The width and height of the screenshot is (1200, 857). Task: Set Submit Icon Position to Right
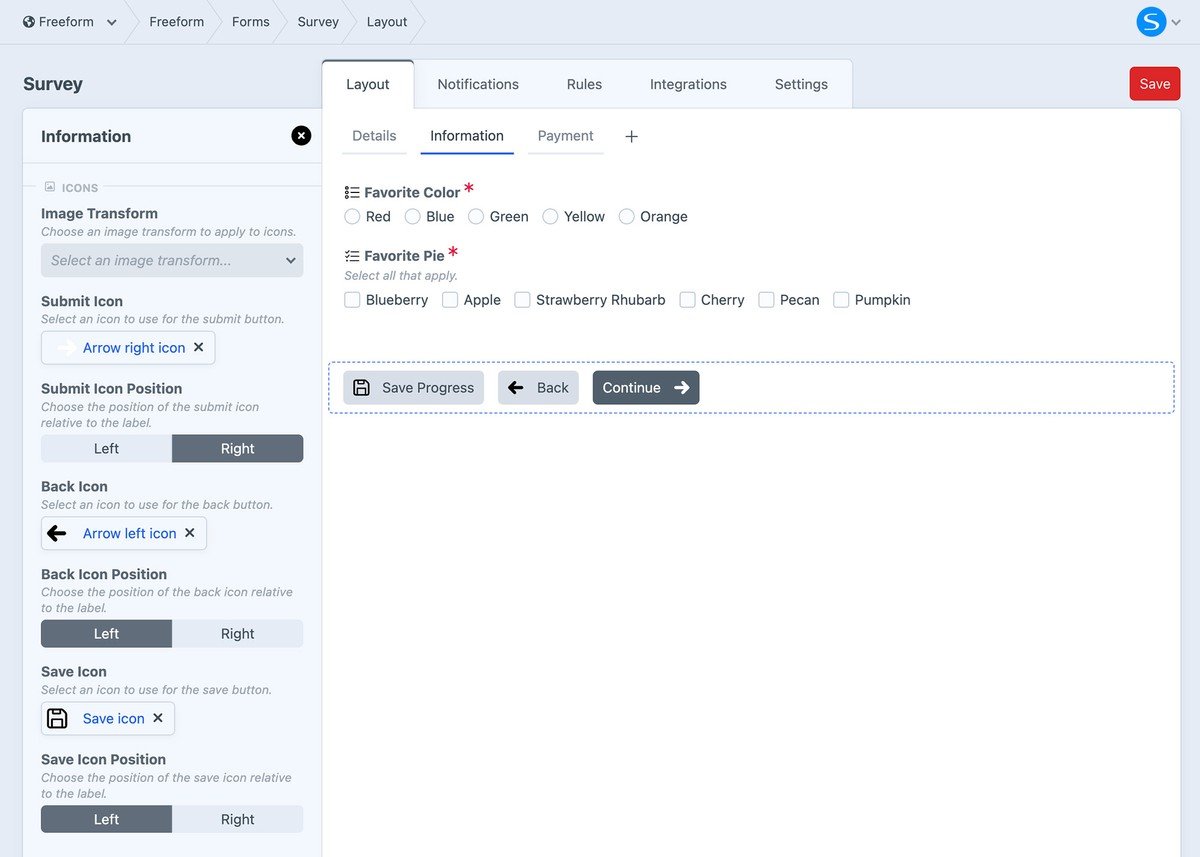click(x=237, y=448)
